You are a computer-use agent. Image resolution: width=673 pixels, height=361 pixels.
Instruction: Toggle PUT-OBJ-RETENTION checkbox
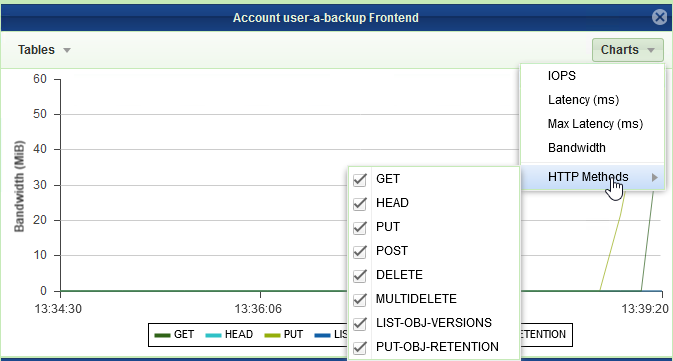tap(360, 348)
